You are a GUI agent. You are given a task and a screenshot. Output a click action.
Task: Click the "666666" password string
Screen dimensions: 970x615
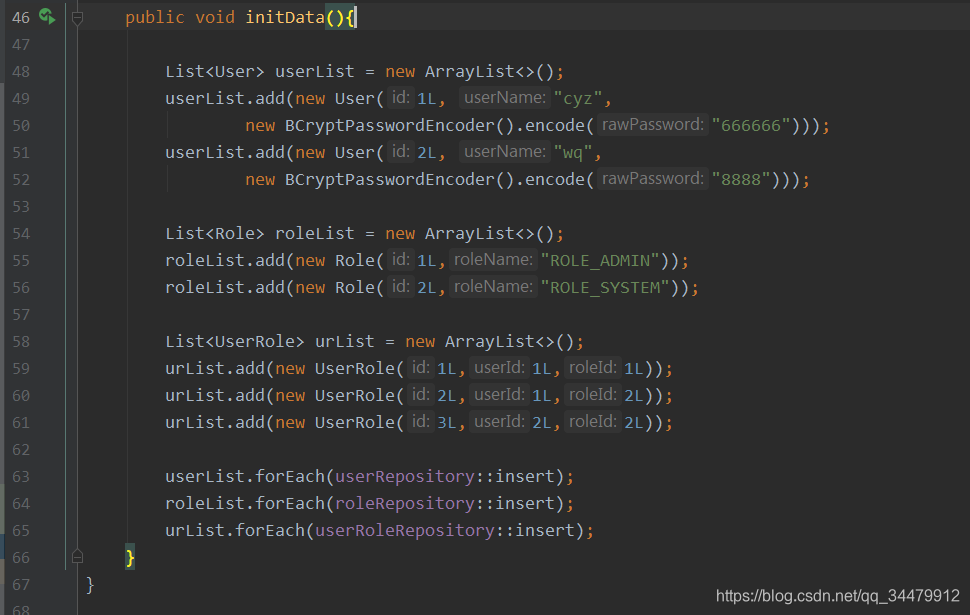pyautogui.click(x=751, y=126)
